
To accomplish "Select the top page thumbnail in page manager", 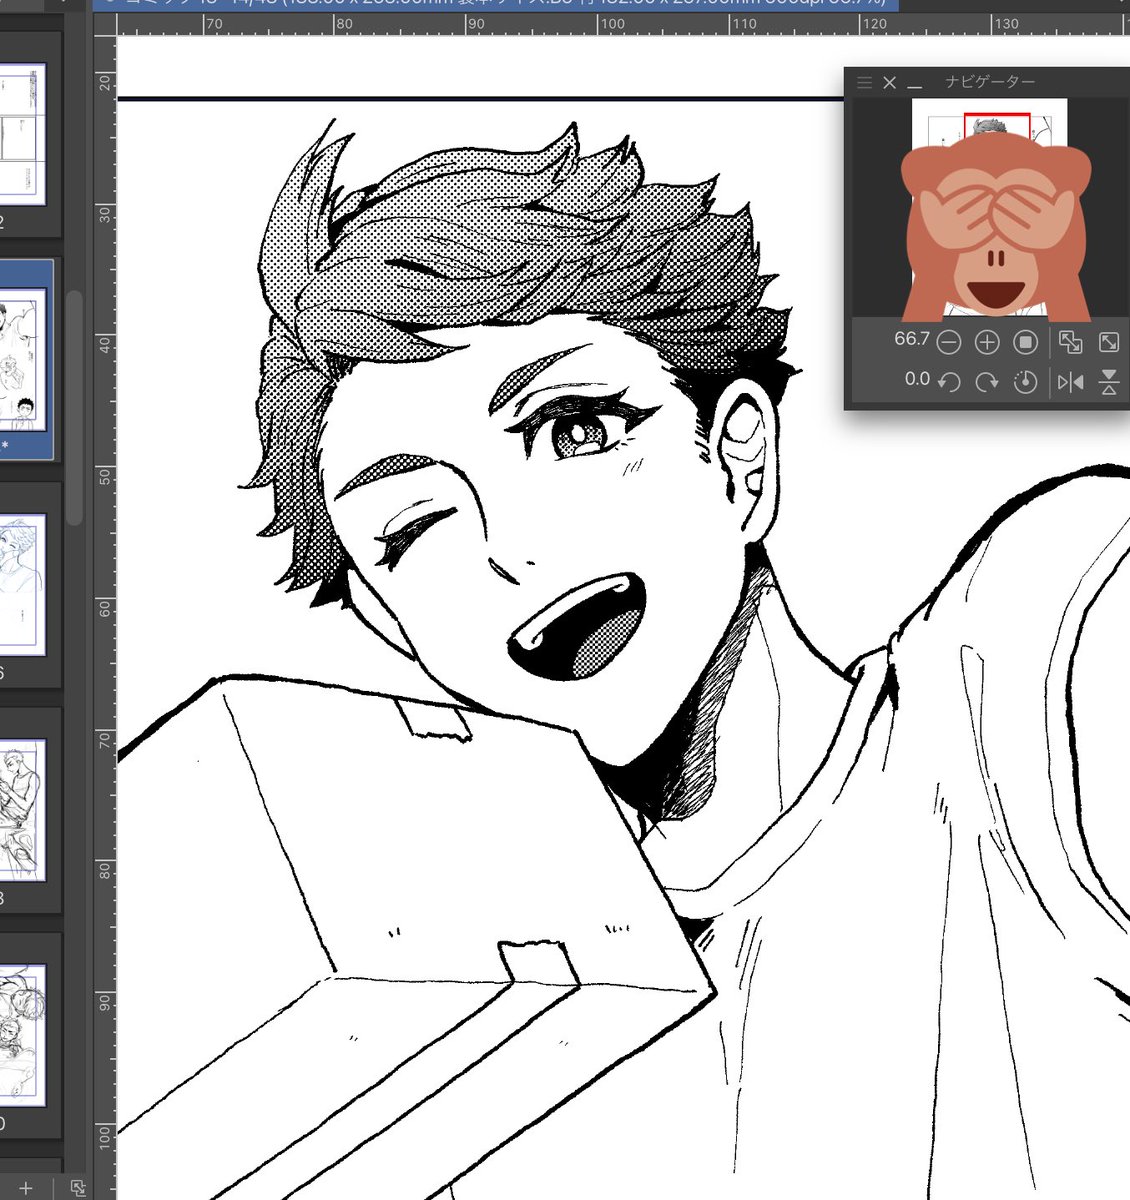I will (x=22, y=134).
